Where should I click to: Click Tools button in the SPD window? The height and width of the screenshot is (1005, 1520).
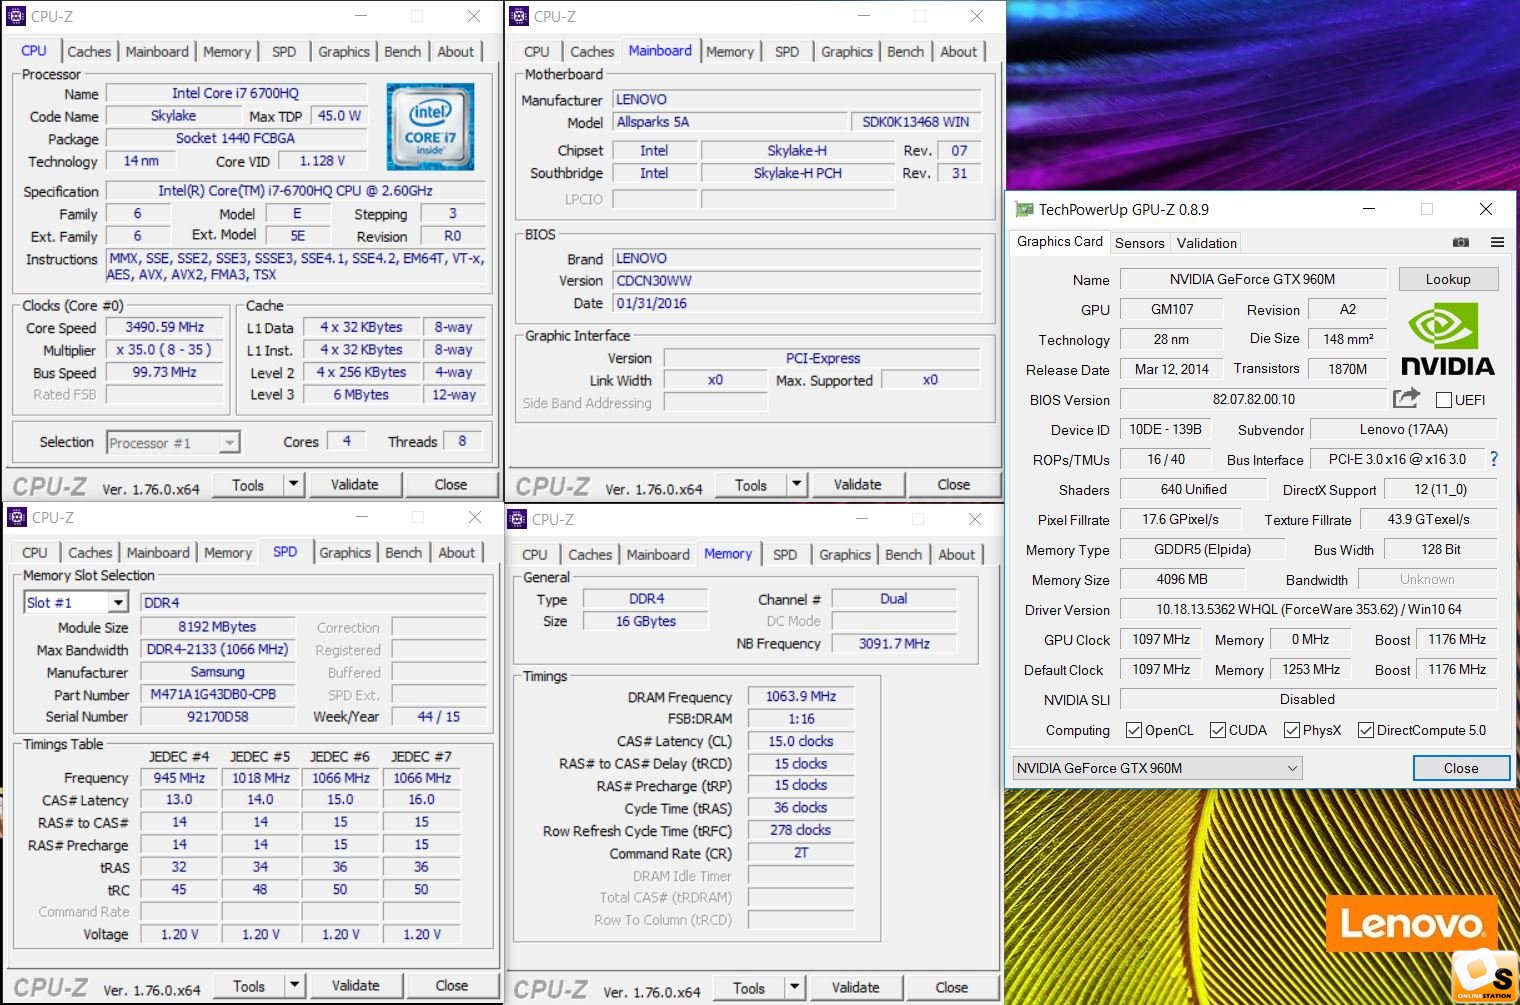250,985
